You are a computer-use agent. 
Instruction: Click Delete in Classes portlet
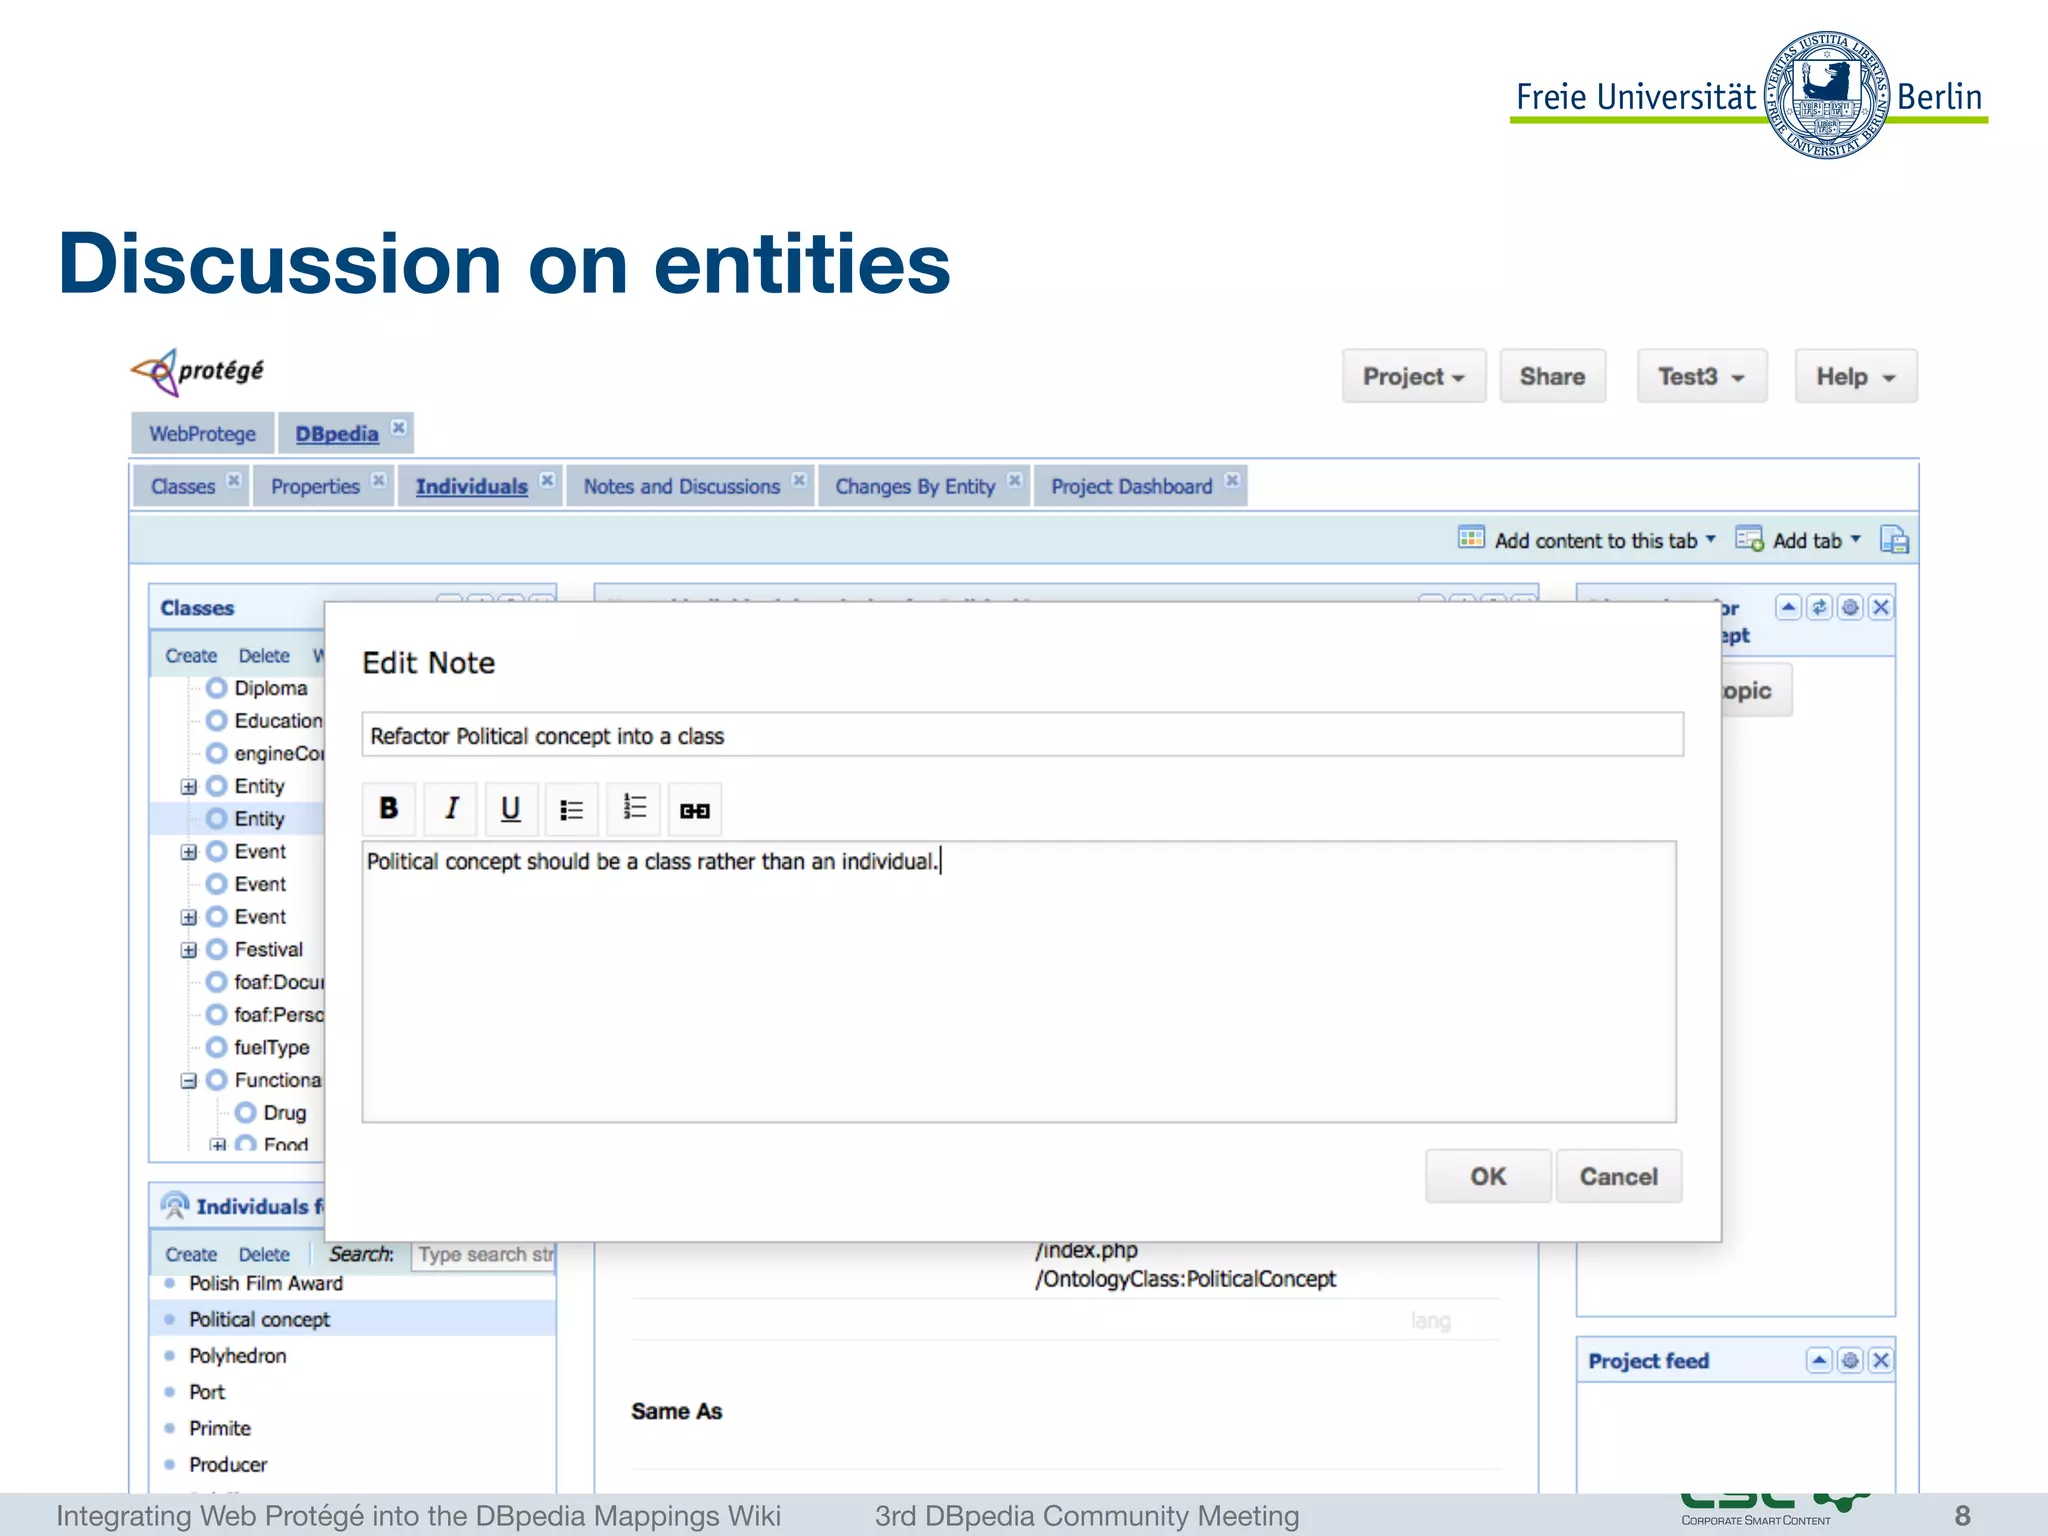[x=264, y=656]
